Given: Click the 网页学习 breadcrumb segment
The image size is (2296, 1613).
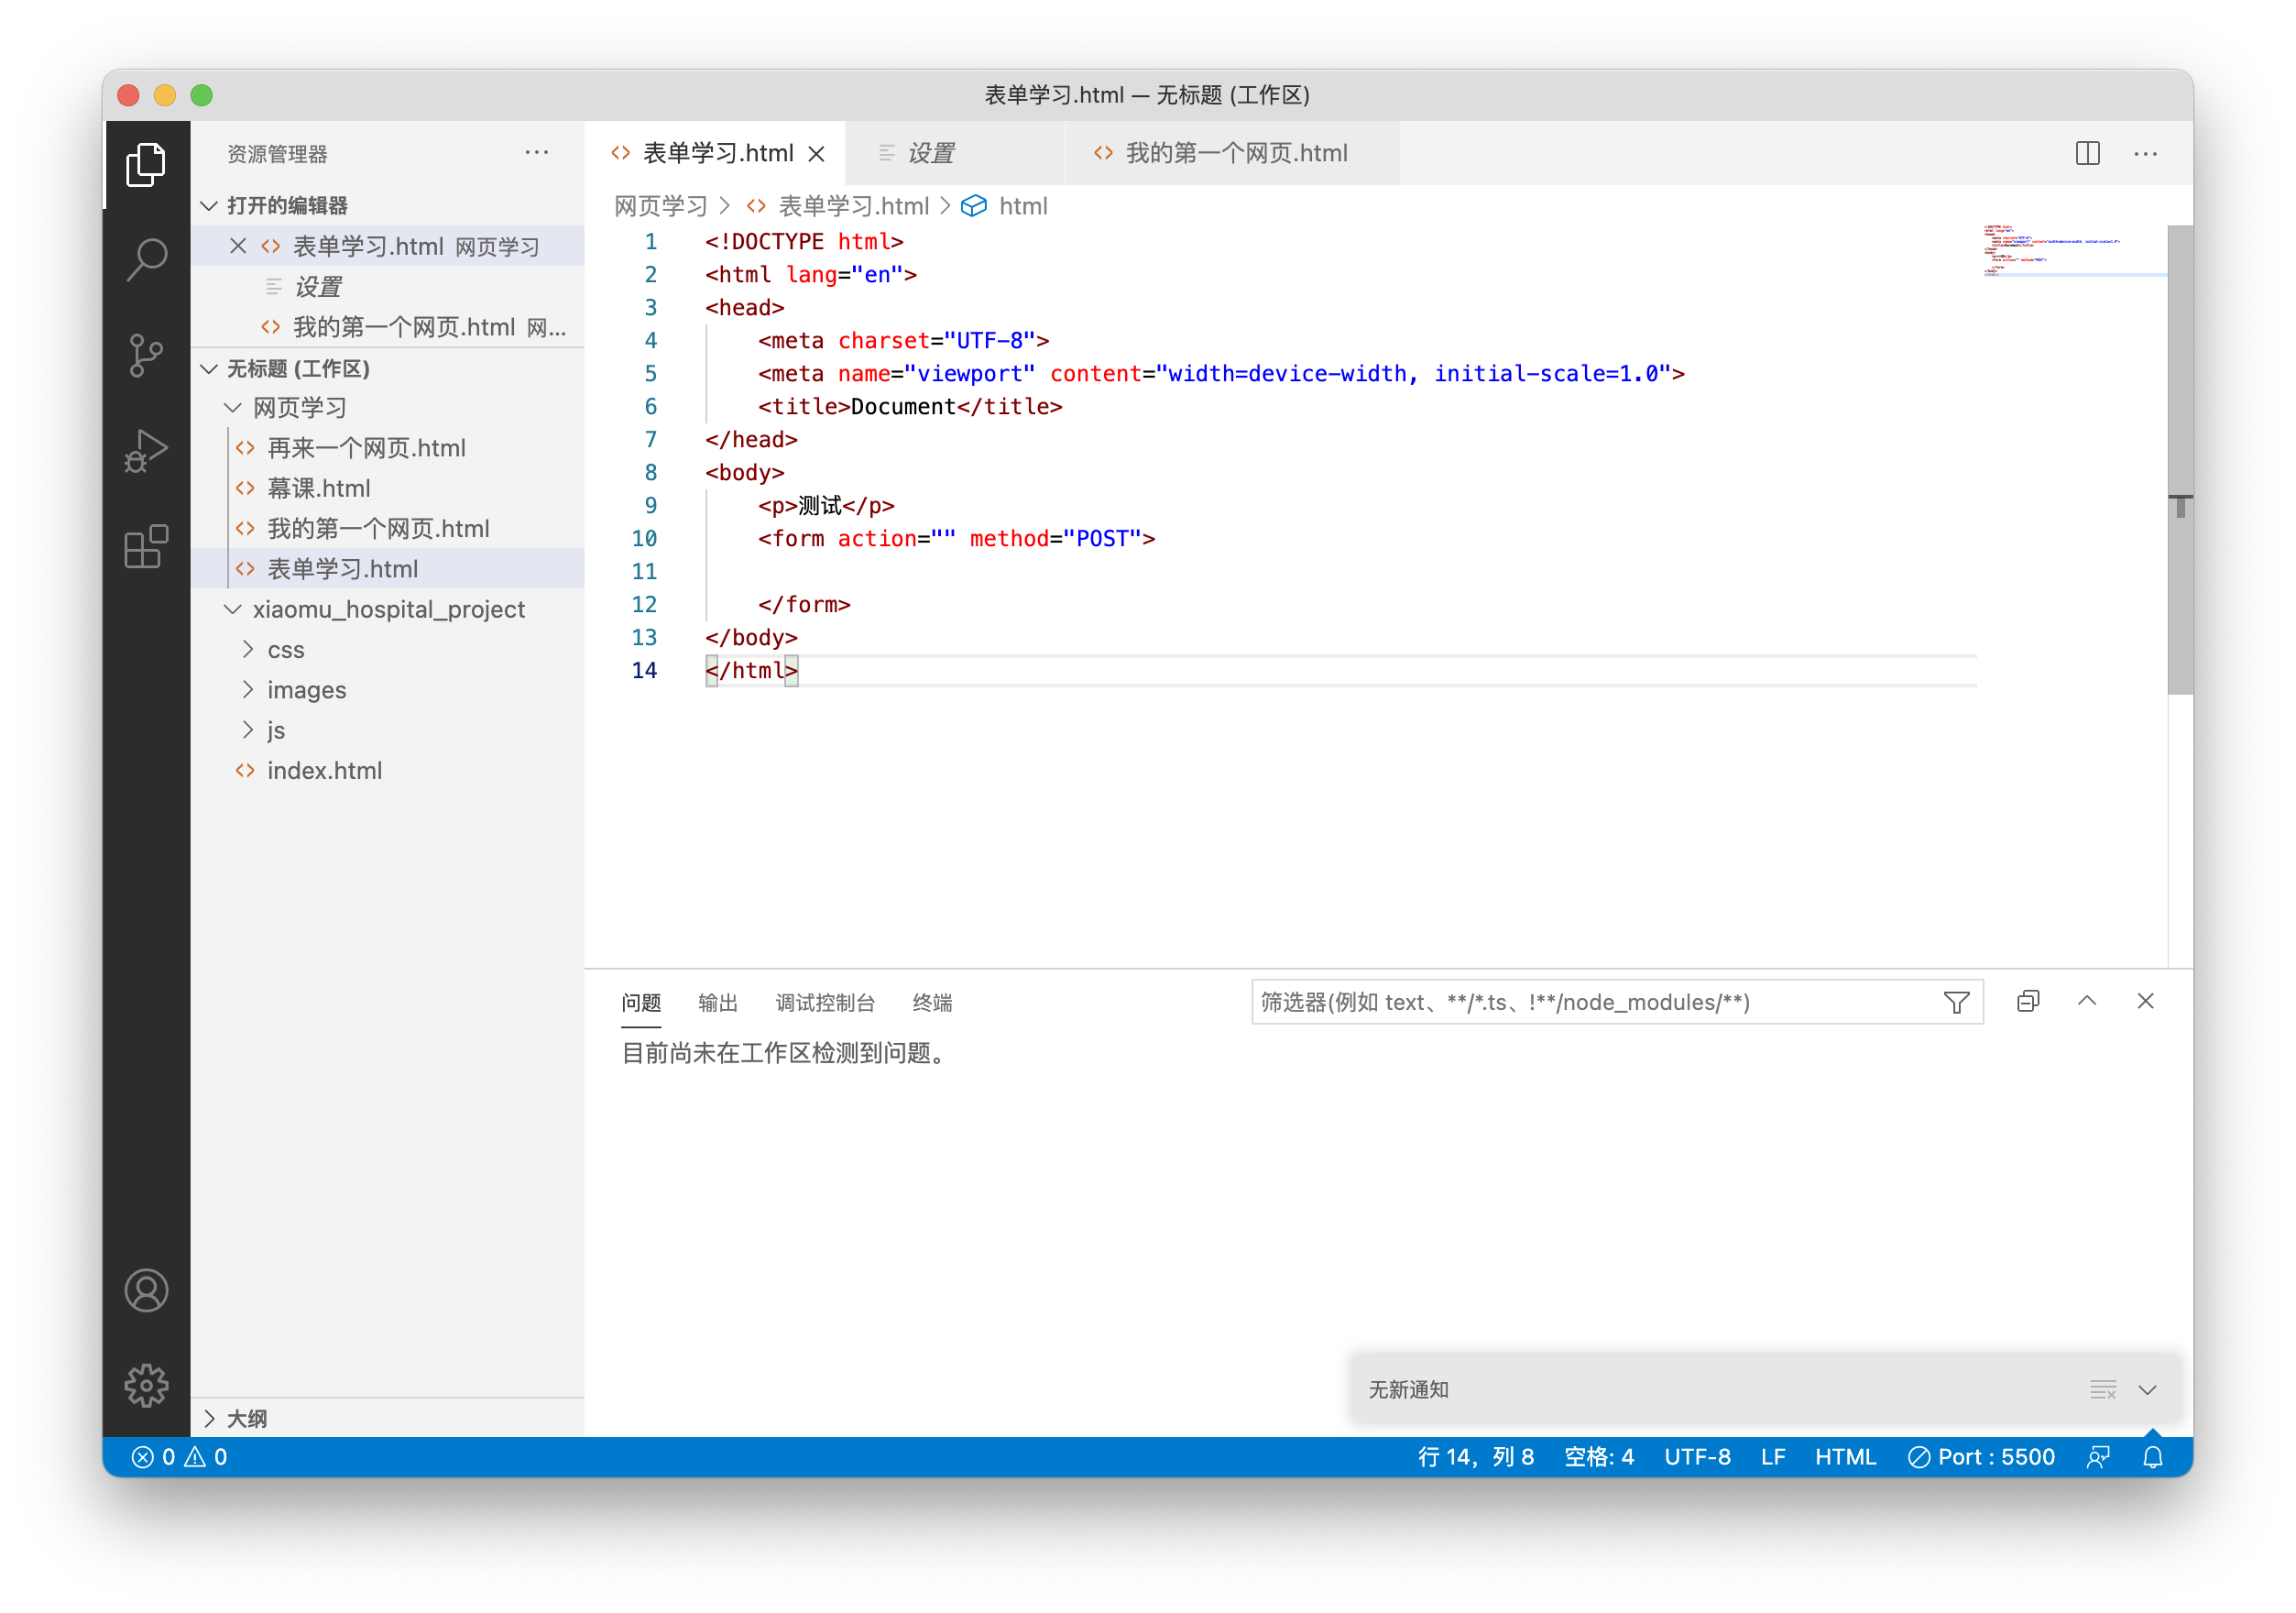Looking at the screenshot, I should point(660,206).
